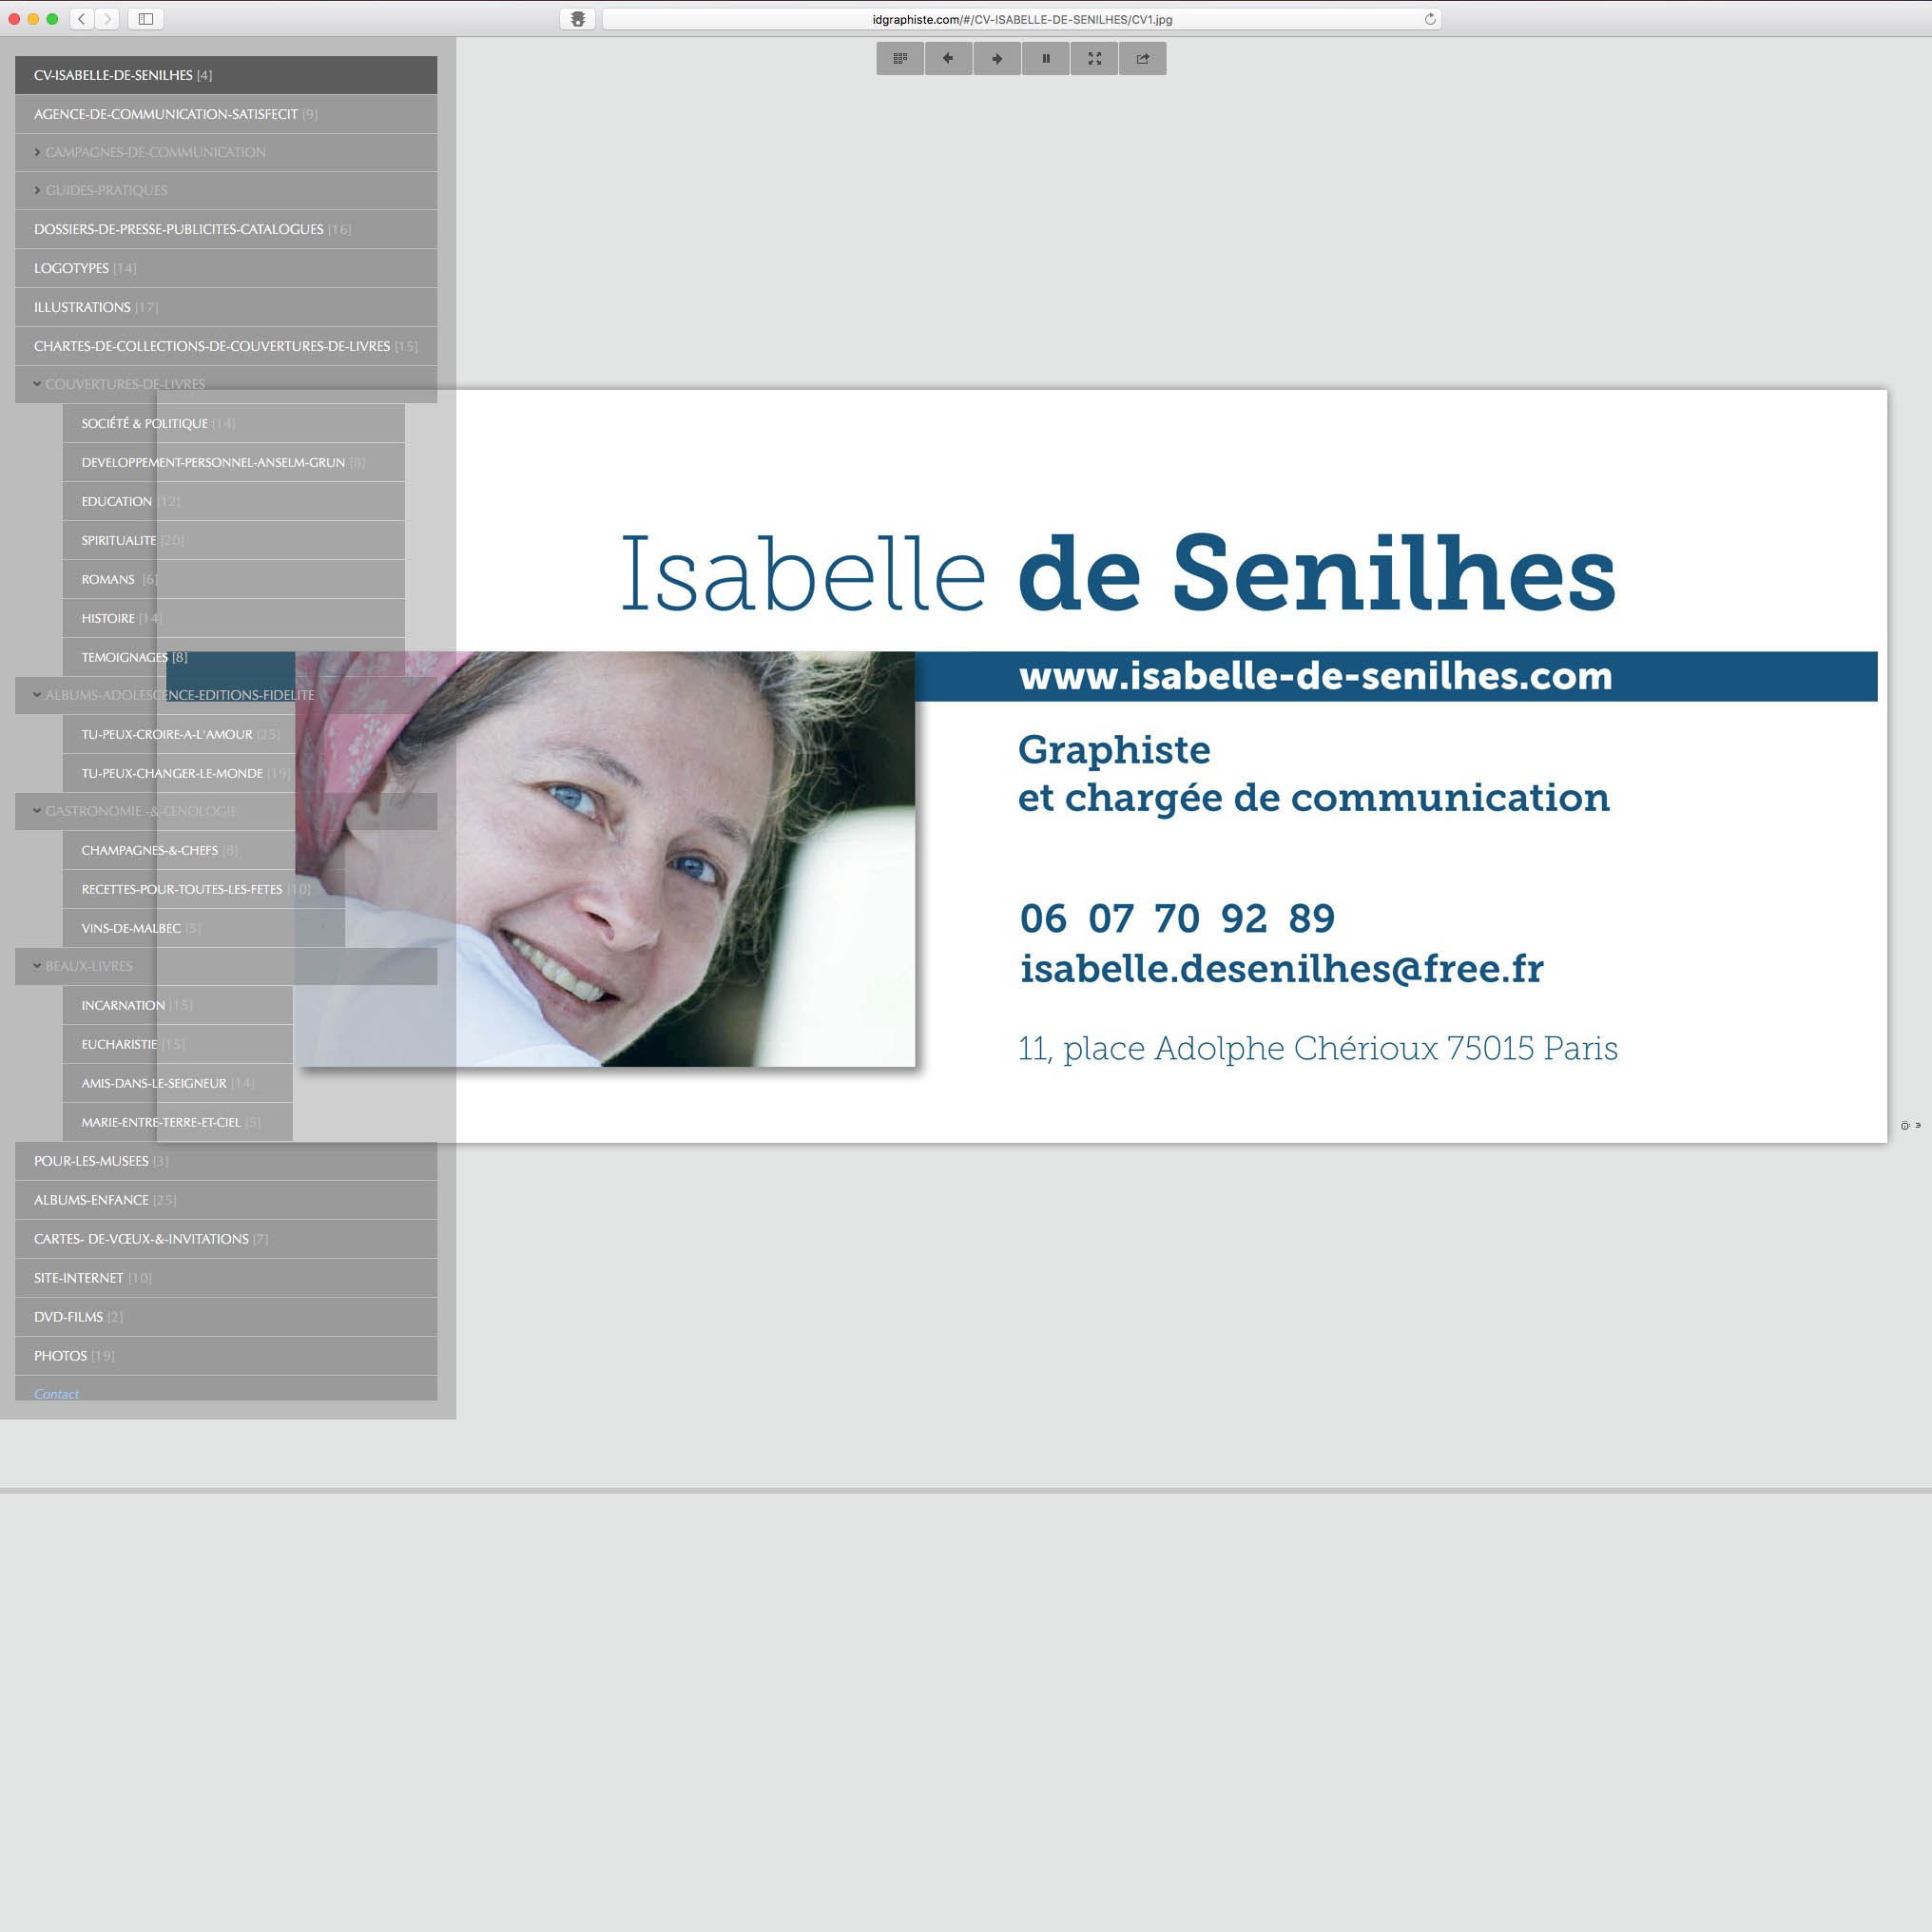Image resolution: width=1932 pixels, height=1932 pixels.
Task: Pause the slideshow playback
Action: click(x=1045, y=59)
